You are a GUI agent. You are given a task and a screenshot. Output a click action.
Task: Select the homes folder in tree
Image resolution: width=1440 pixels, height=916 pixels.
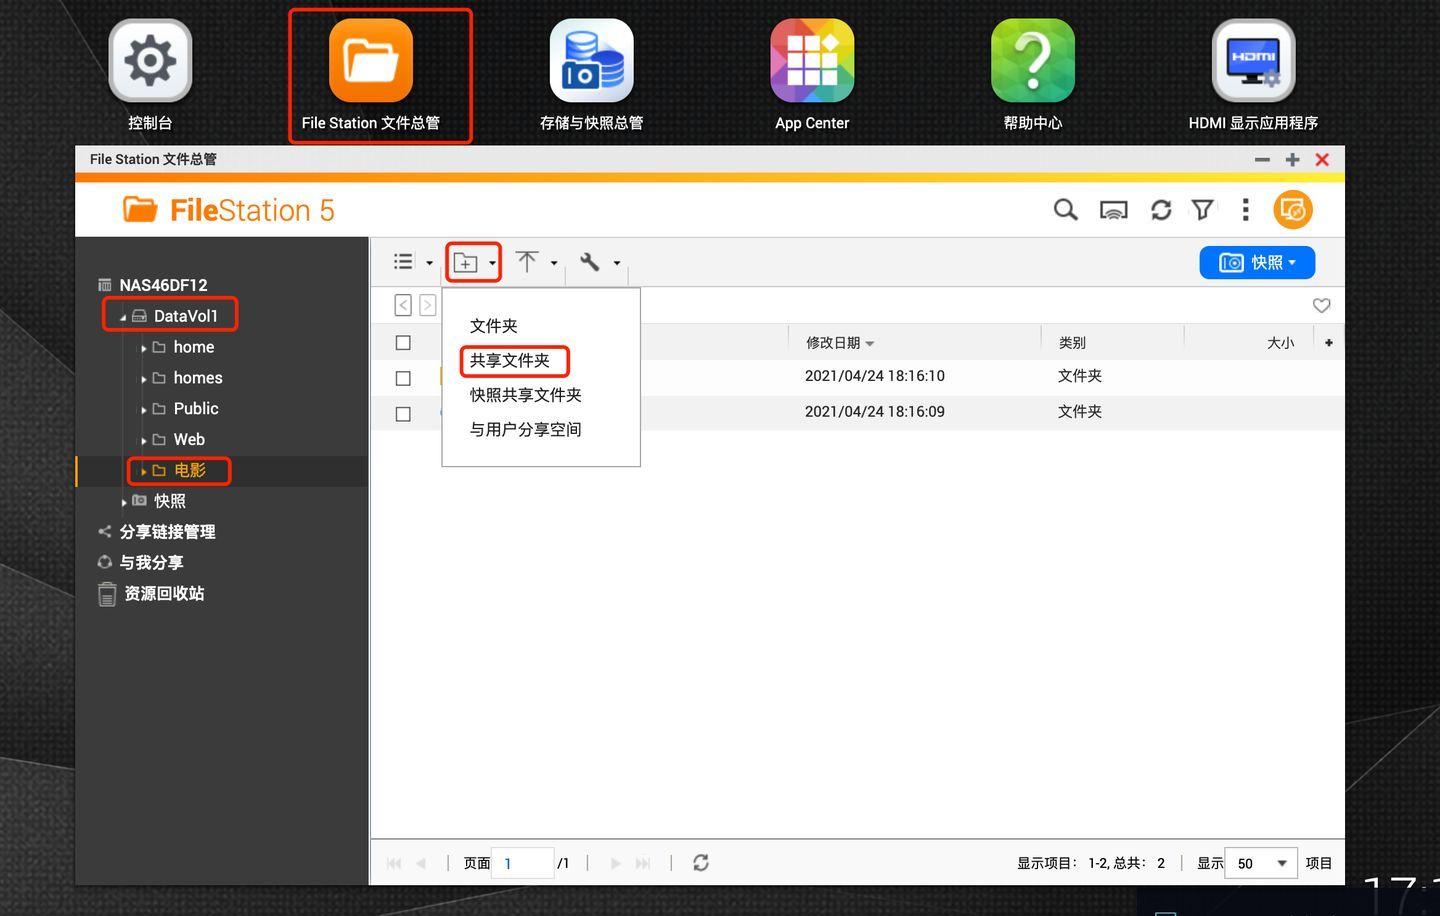[198, 377]
